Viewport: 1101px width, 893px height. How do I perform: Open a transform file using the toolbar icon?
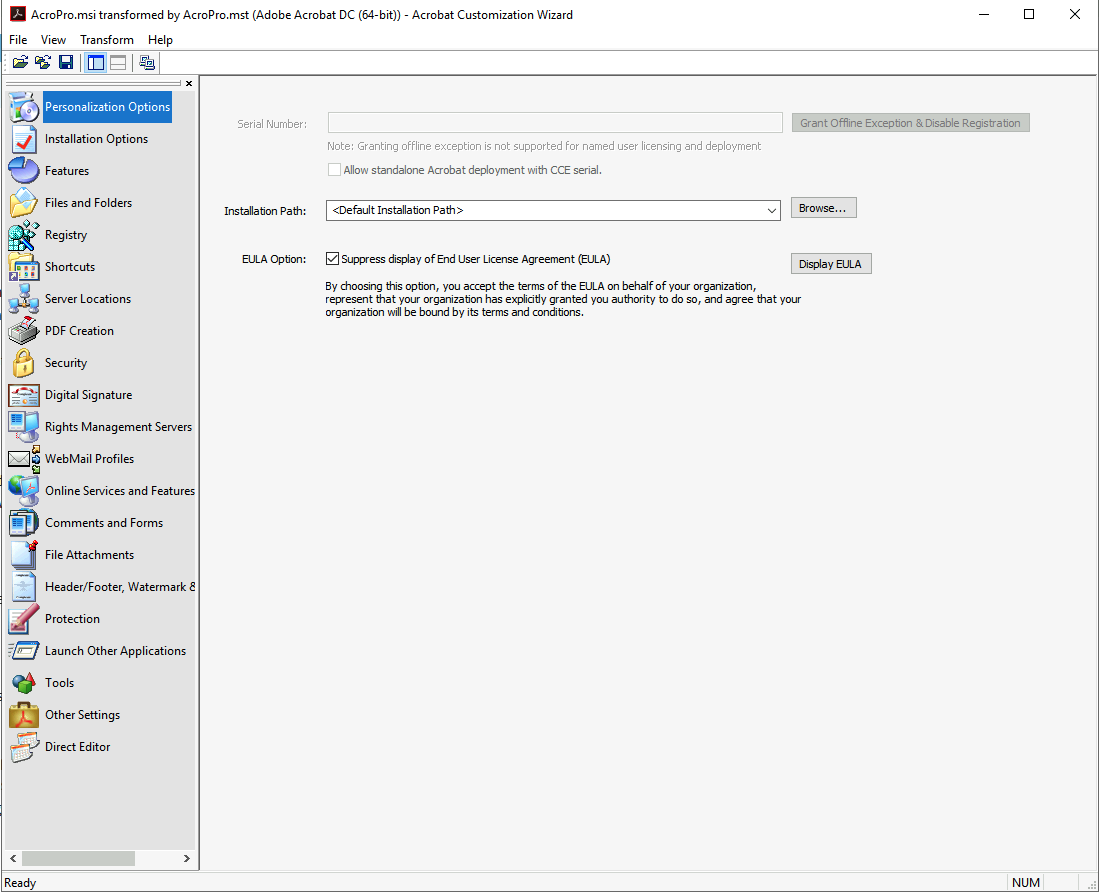click(x=42, y=62)
